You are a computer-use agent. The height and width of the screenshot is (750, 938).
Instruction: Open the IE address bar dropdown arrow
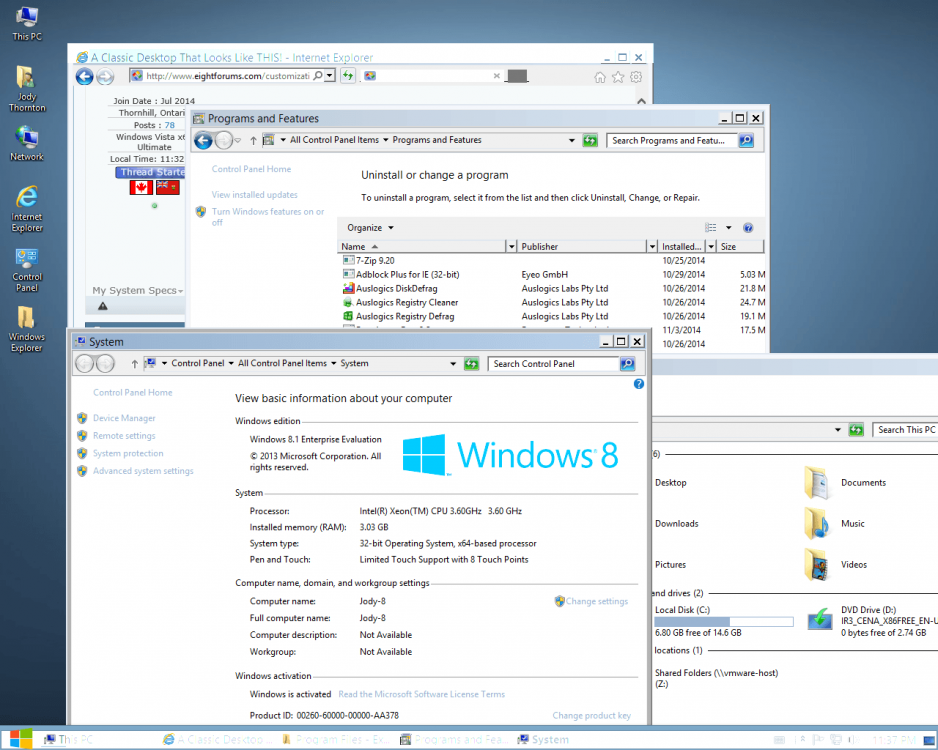pyautogui.click(x=330, y=76)
